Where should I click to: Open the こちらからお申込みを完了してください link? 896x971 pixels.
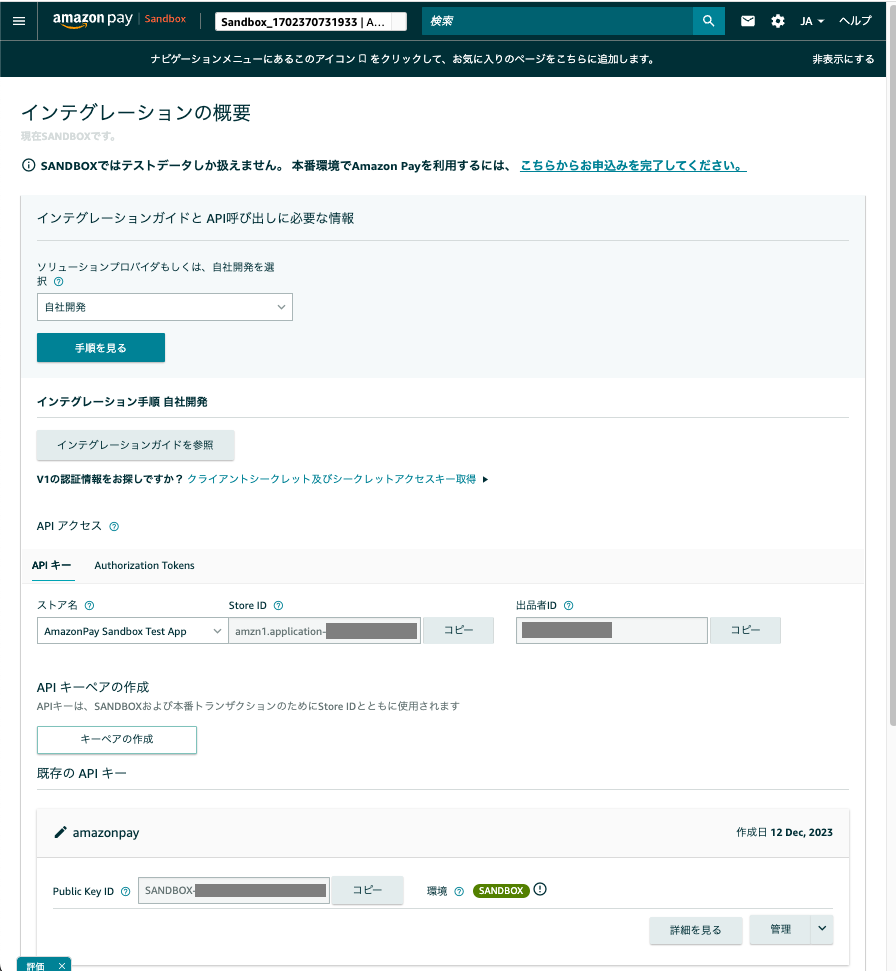pyautogui.click(x=632, y=166)
